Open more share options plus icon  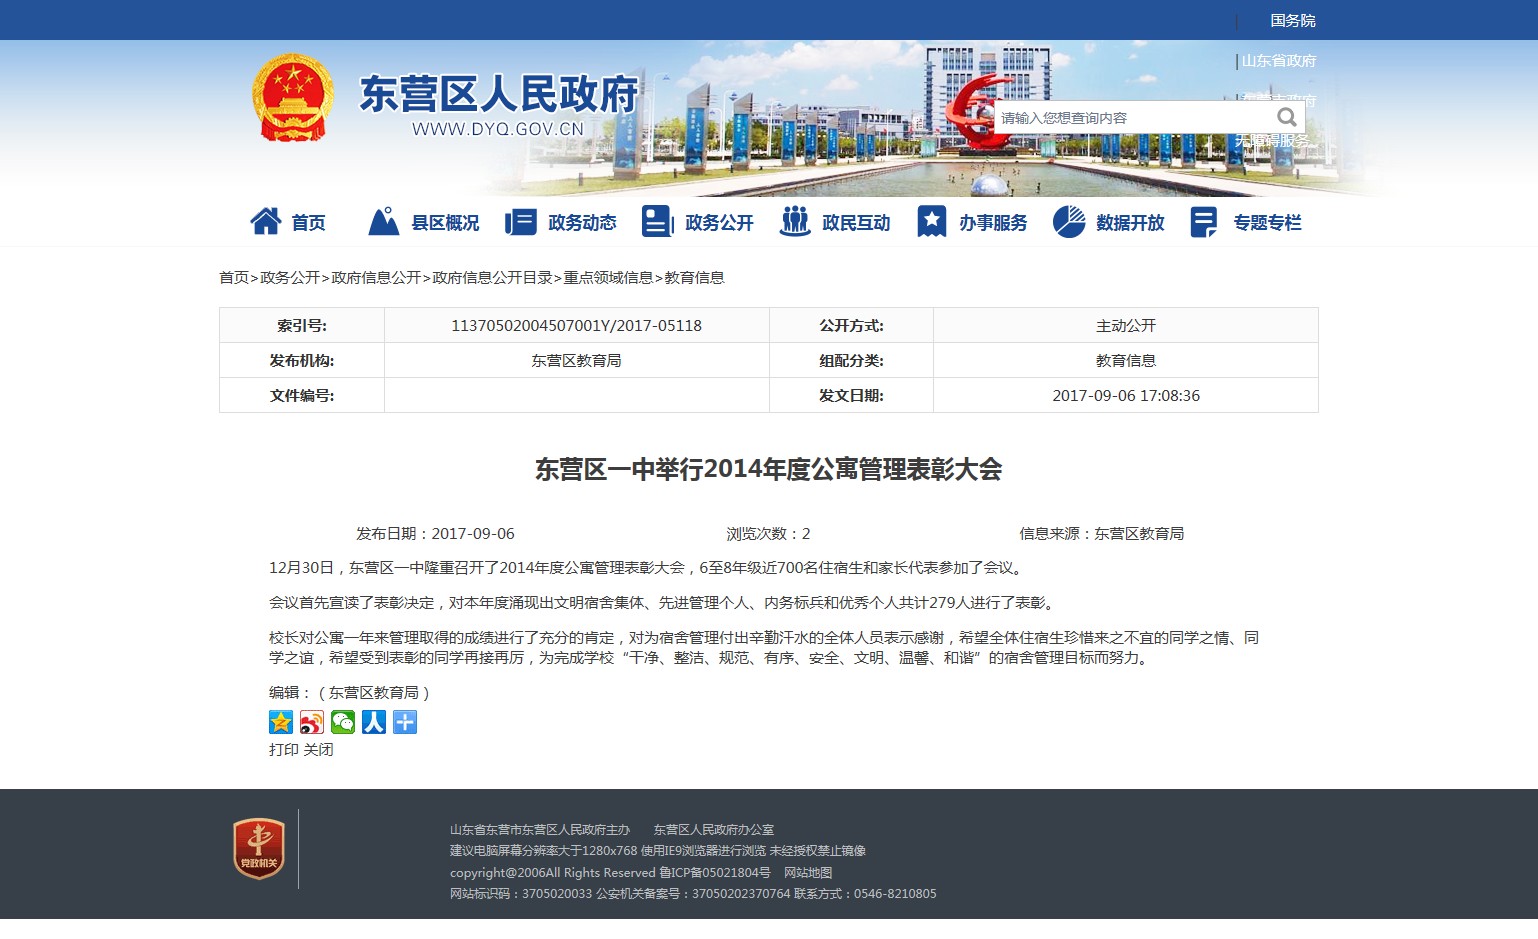click(x=405, y=722)
